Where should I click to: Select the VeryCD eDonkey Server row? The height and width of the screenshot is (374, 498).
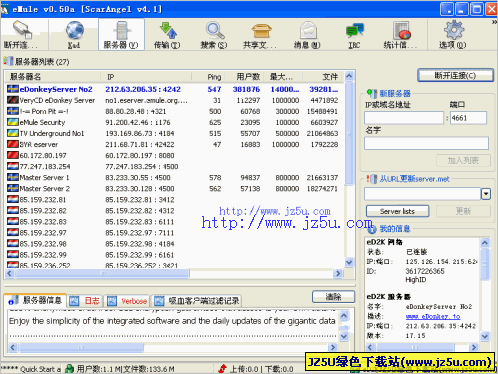(x=174, y=100)
